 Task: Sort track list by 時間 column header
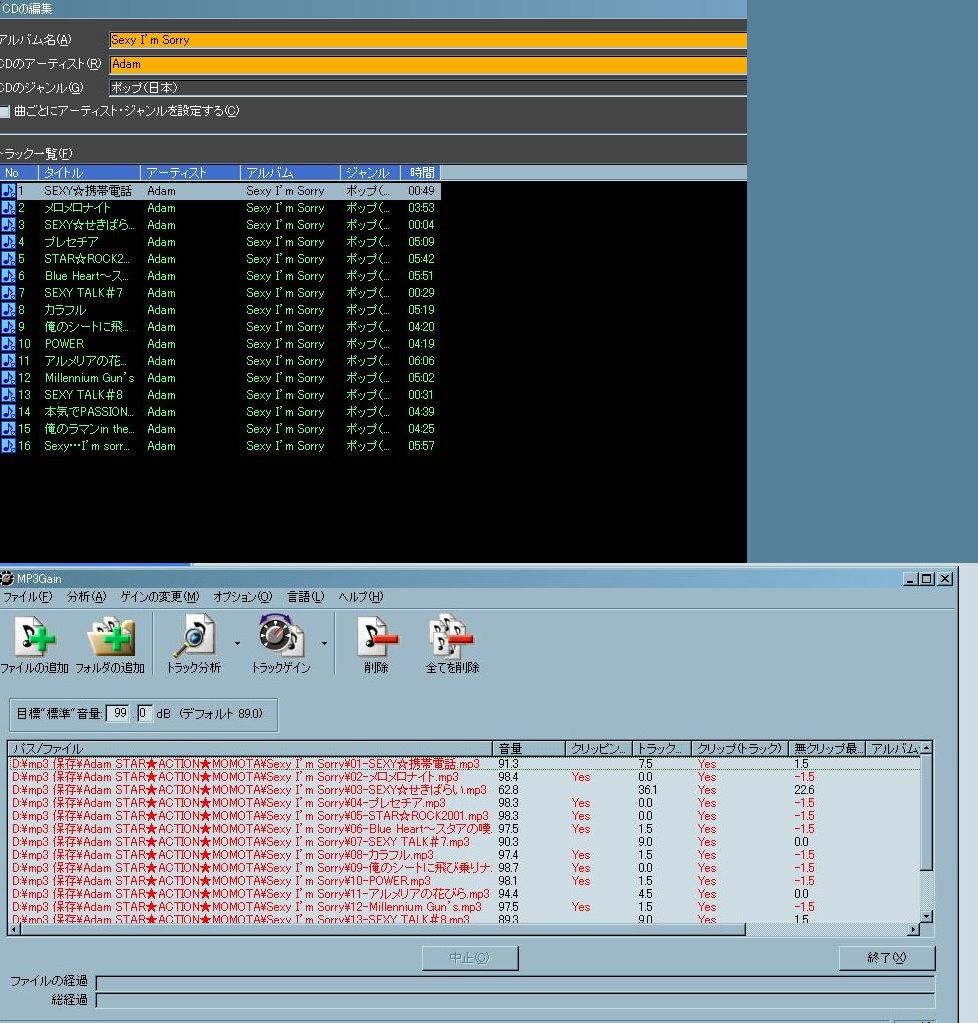click(x=421, y=173)
